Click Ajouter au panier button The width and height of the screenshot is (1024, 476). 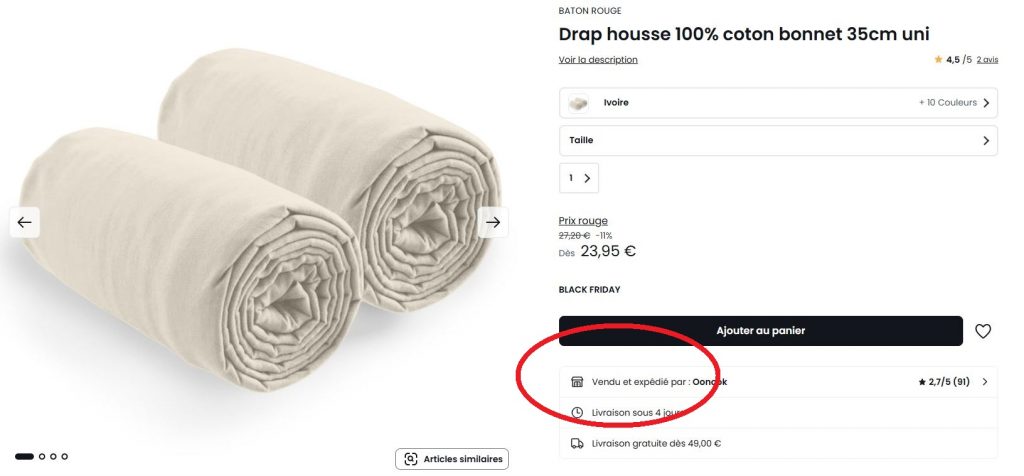760,331
